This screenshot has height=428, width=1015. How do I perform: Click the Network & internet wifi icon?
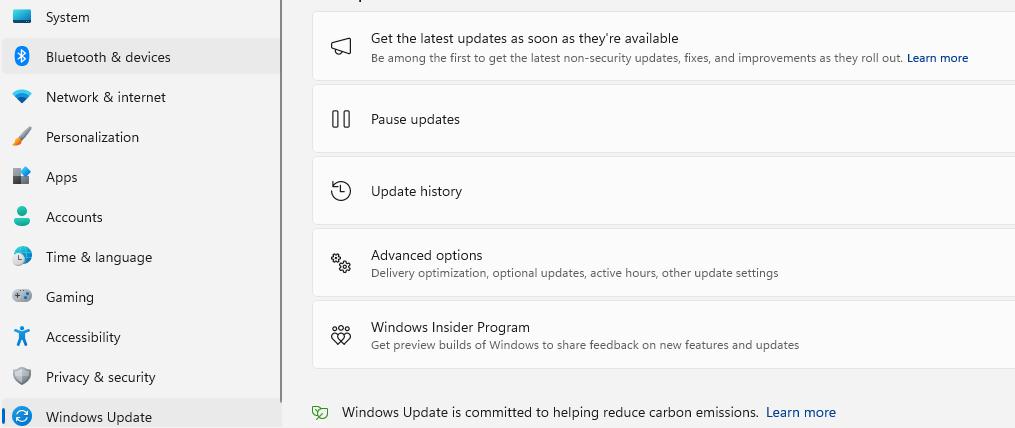coord(22,97)
